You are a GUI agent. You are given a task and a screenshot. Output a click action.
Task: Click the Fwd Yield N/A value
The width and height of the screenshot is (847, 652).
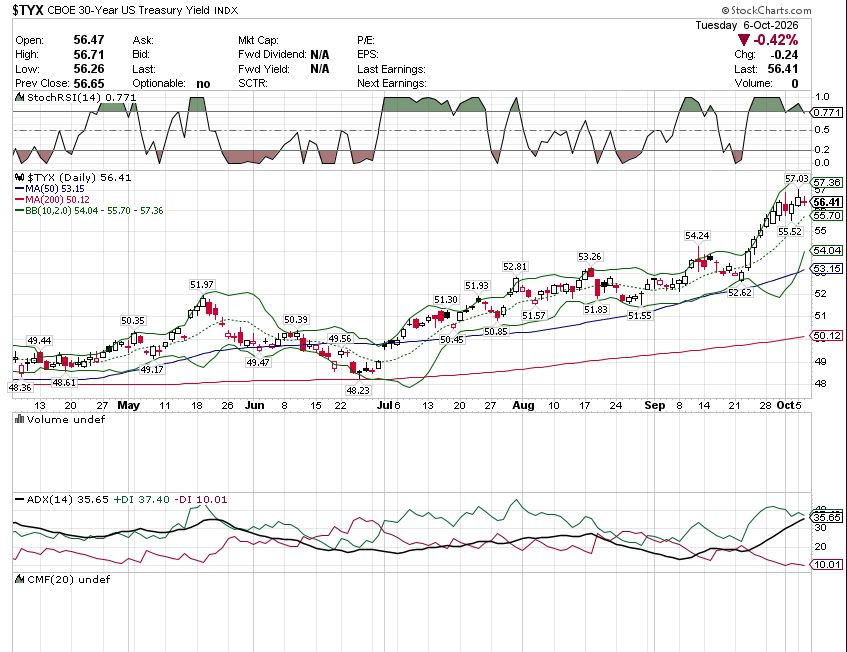click(320, 69)
